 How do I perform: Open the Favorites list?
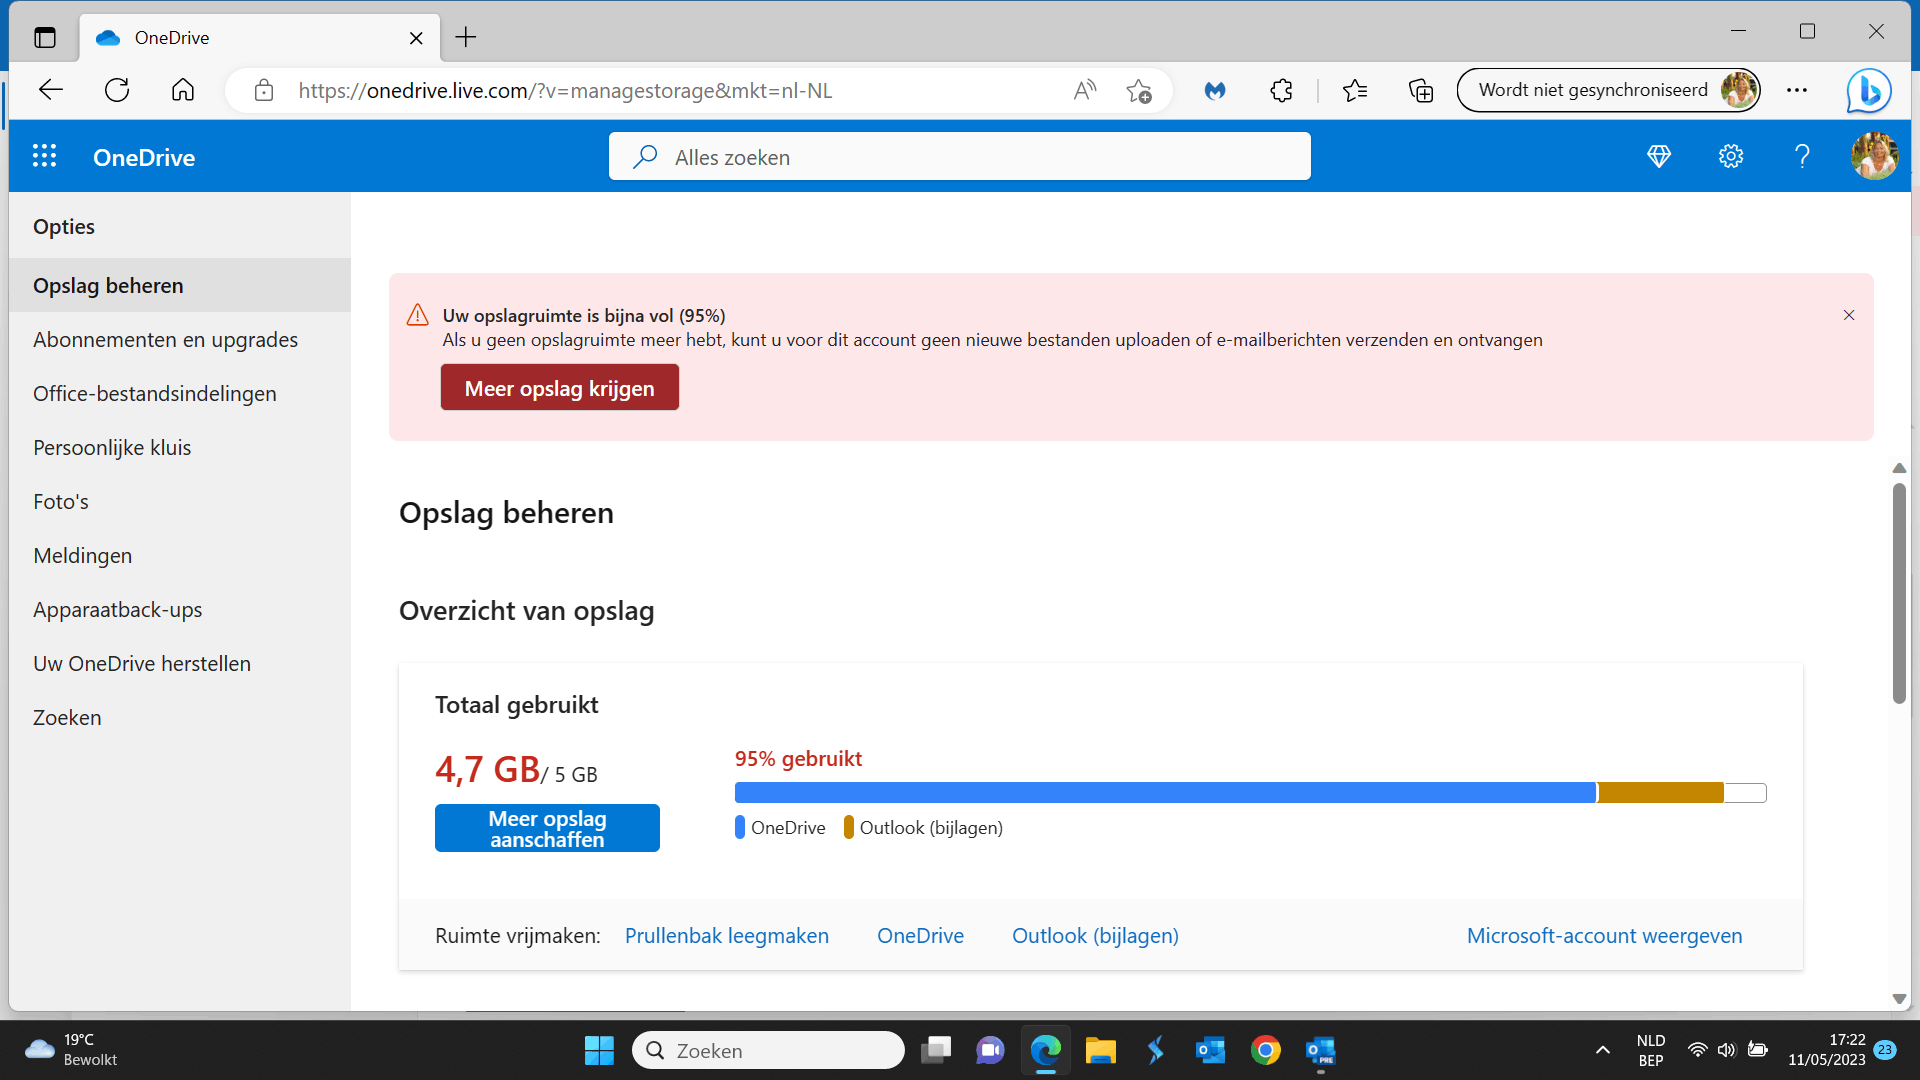tap(1355, 91)
